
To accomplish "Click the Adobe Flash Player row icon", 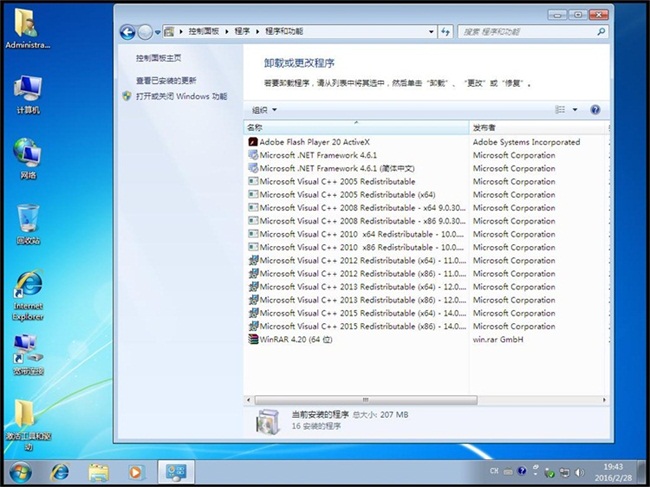I will 252,142.
